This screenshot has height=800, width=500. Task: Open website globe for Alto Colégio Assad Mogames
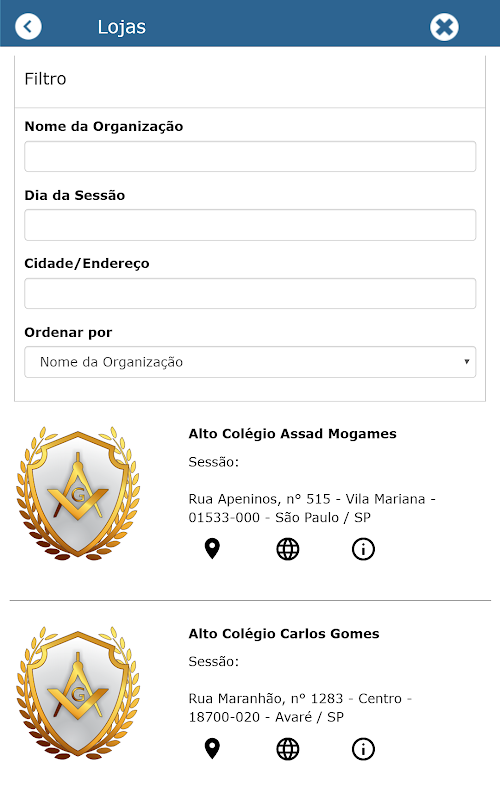(x=288, y=549)
